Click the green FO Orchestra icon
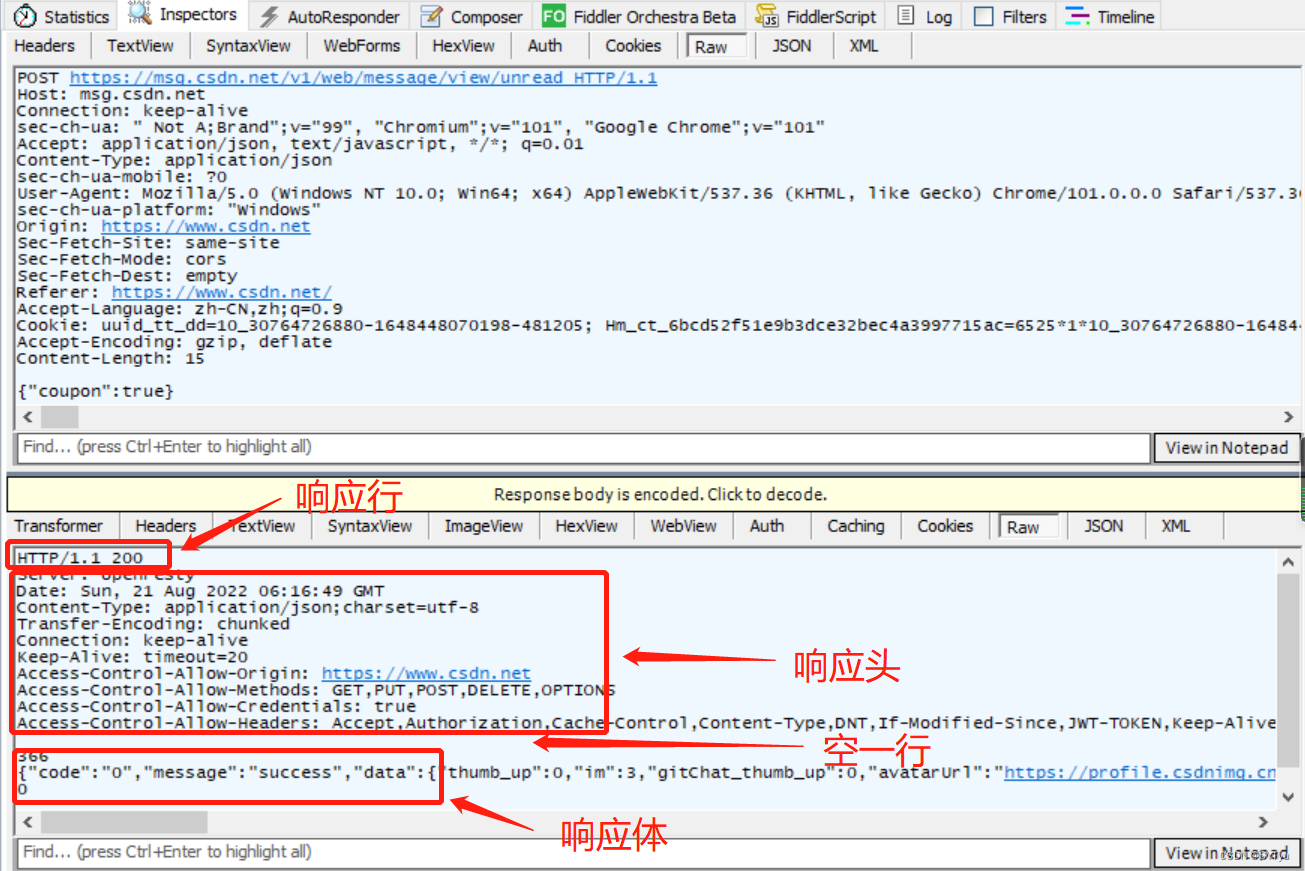The width and height of the screenshot is (1305, 871). (x=554, y=16)
